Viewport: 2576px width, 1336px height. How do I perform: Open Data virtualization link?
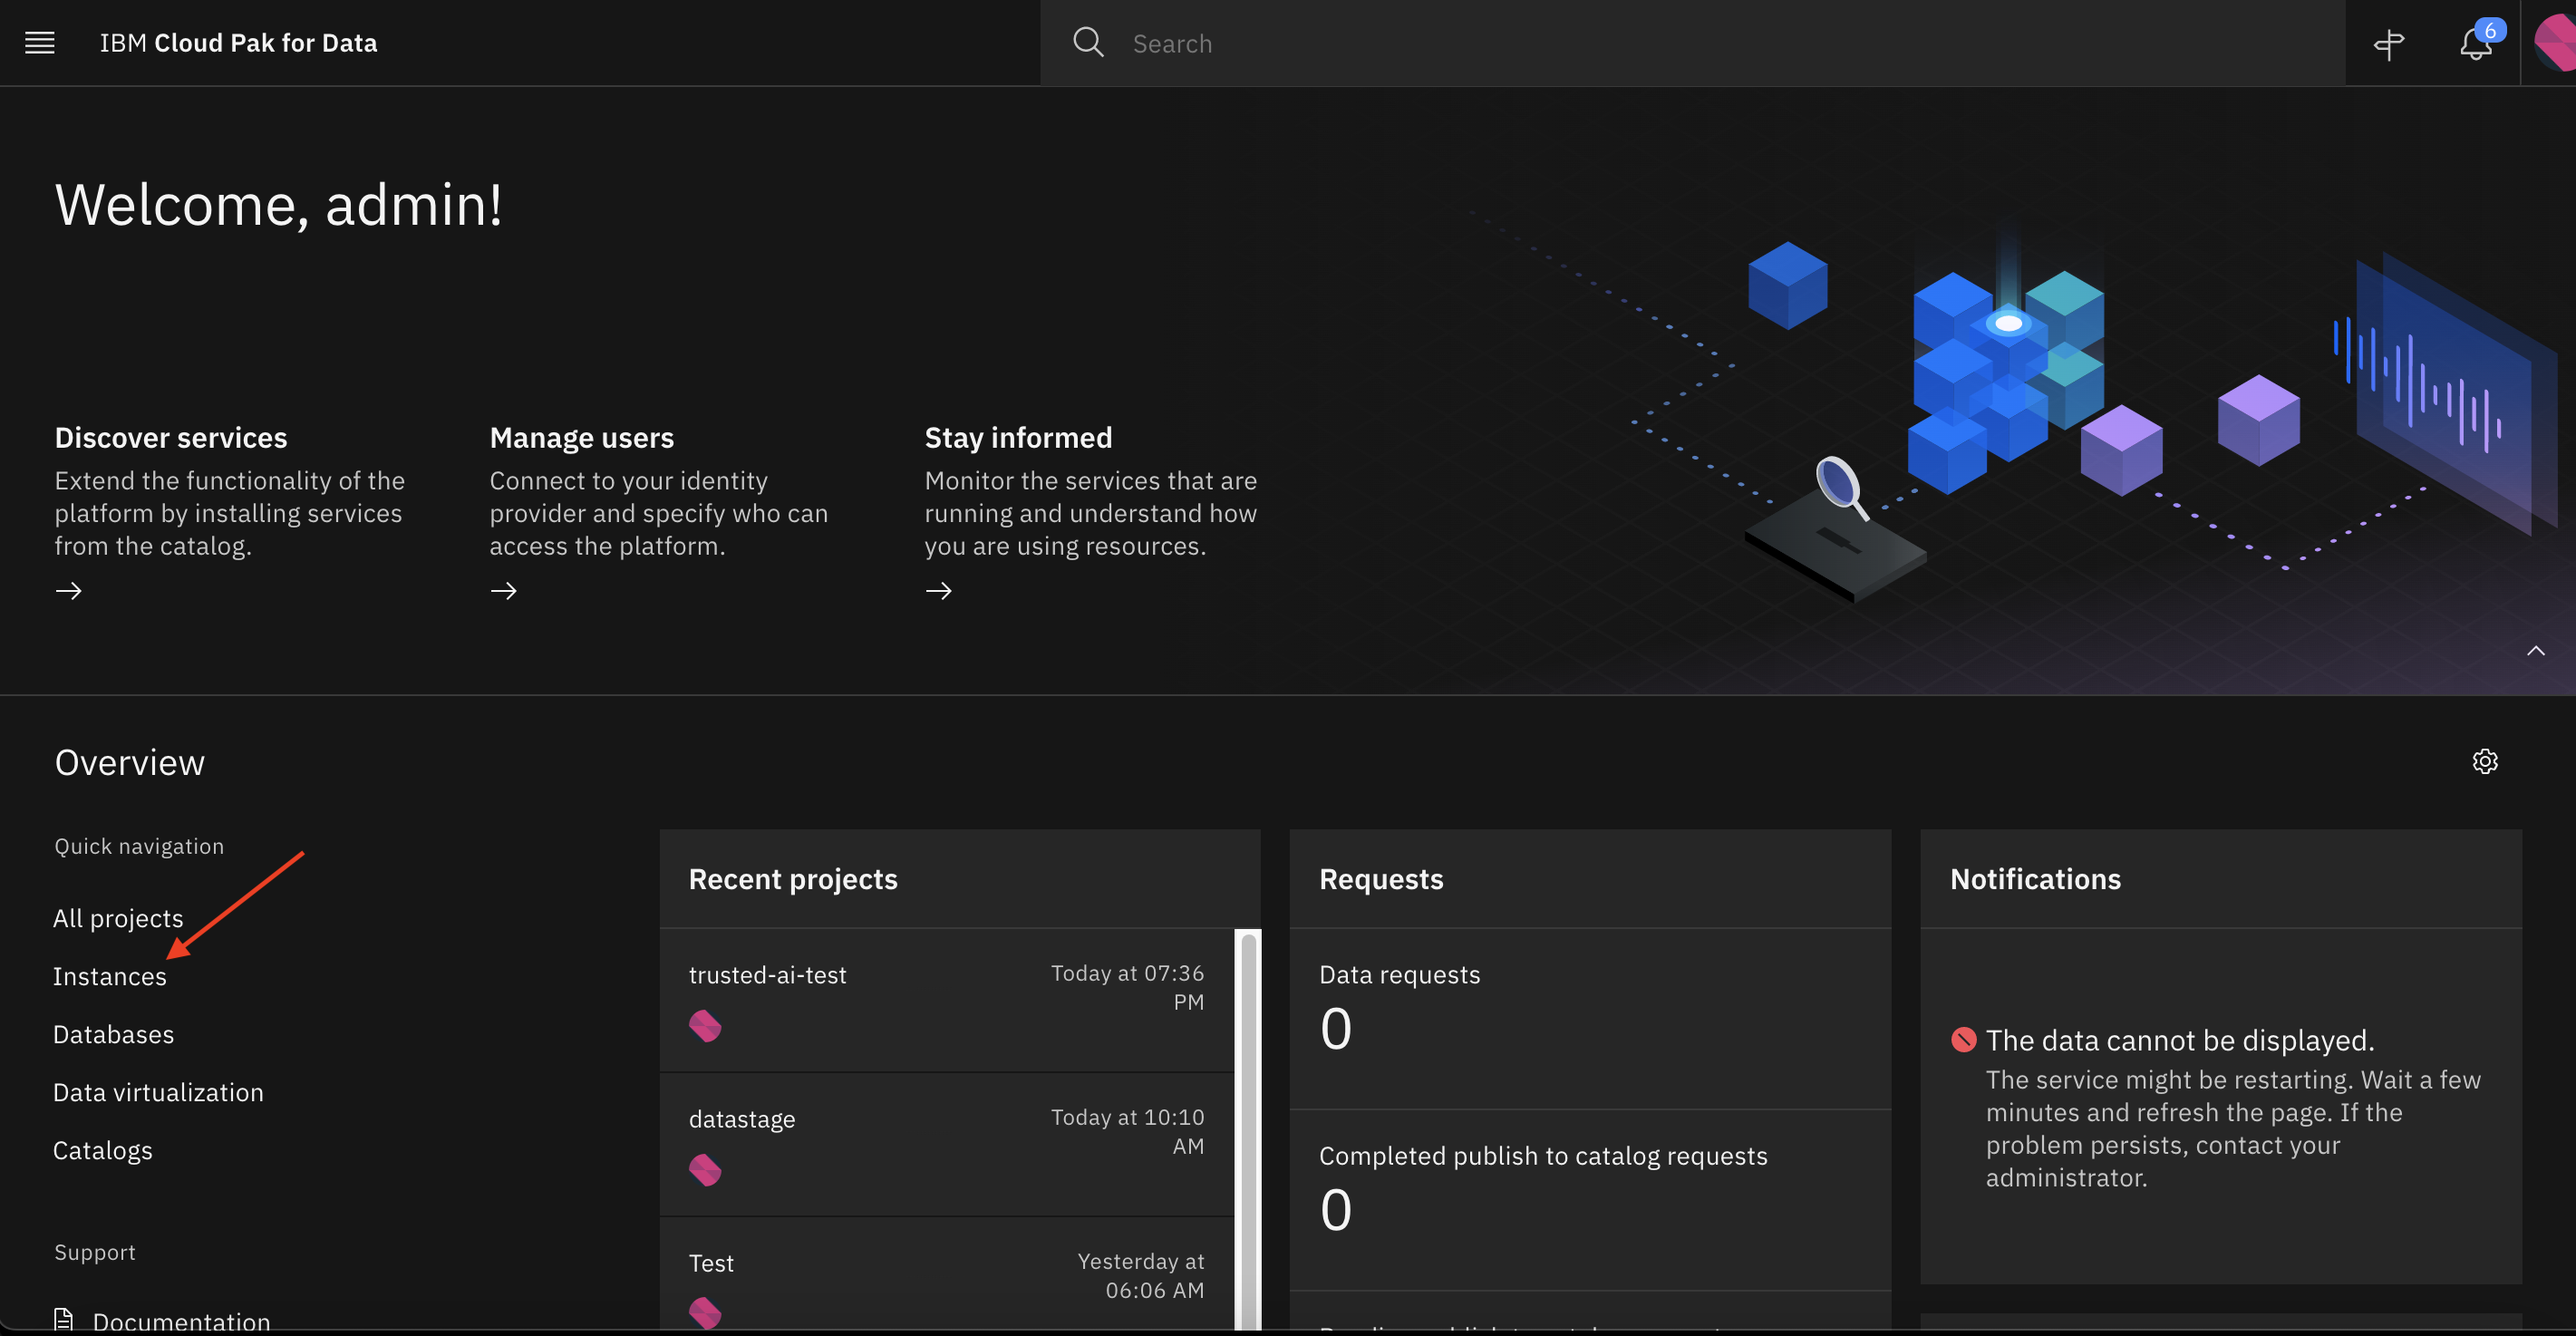point(159,1092)
